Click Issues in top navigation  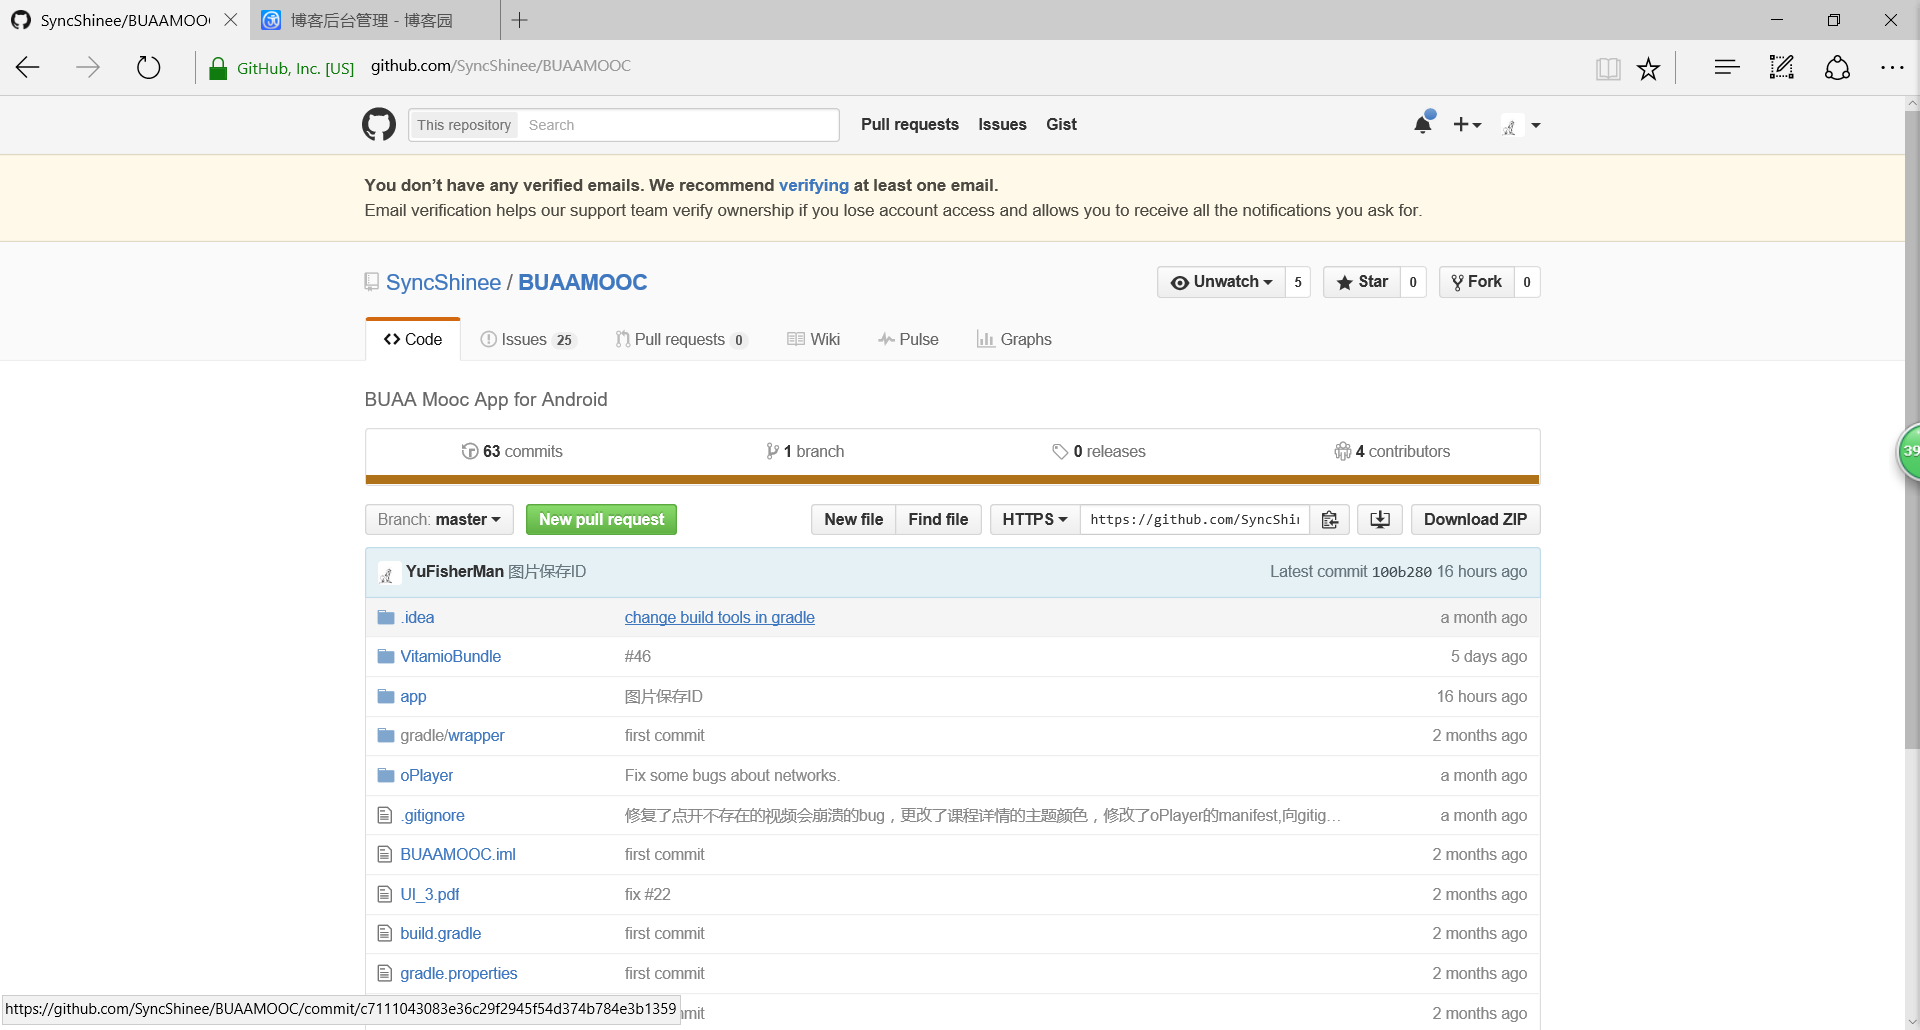point(1002,125)
